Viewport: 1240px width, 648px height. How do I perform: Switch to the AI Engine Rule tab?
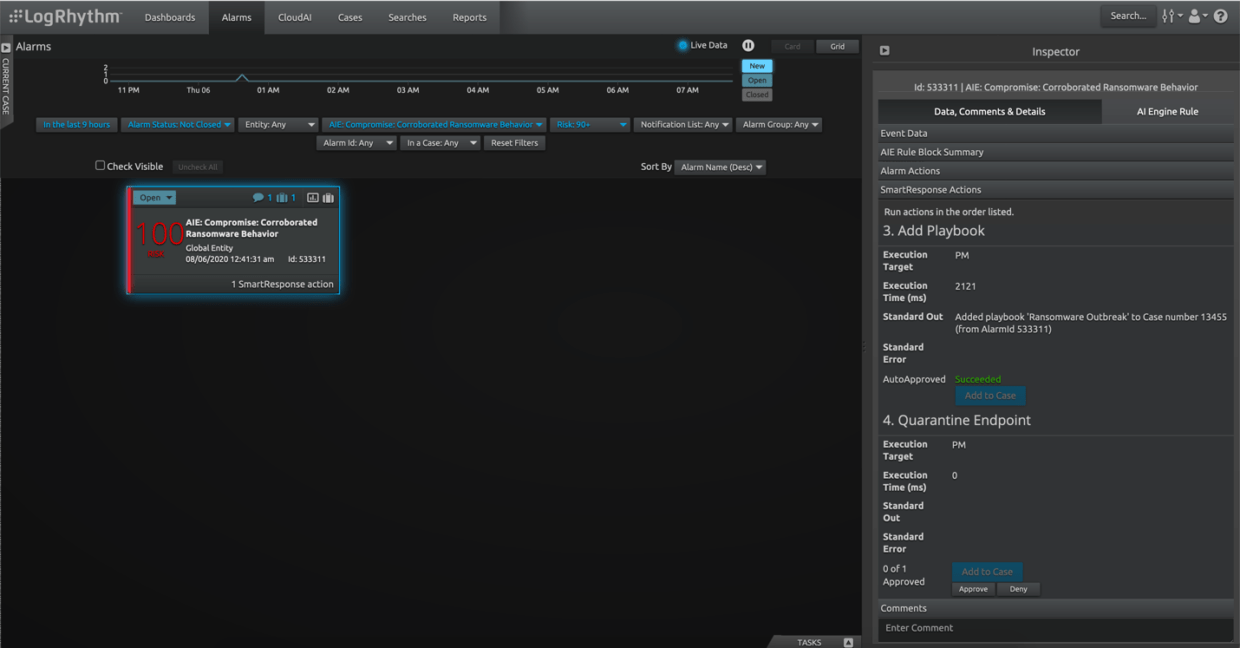click(1168, 111)
